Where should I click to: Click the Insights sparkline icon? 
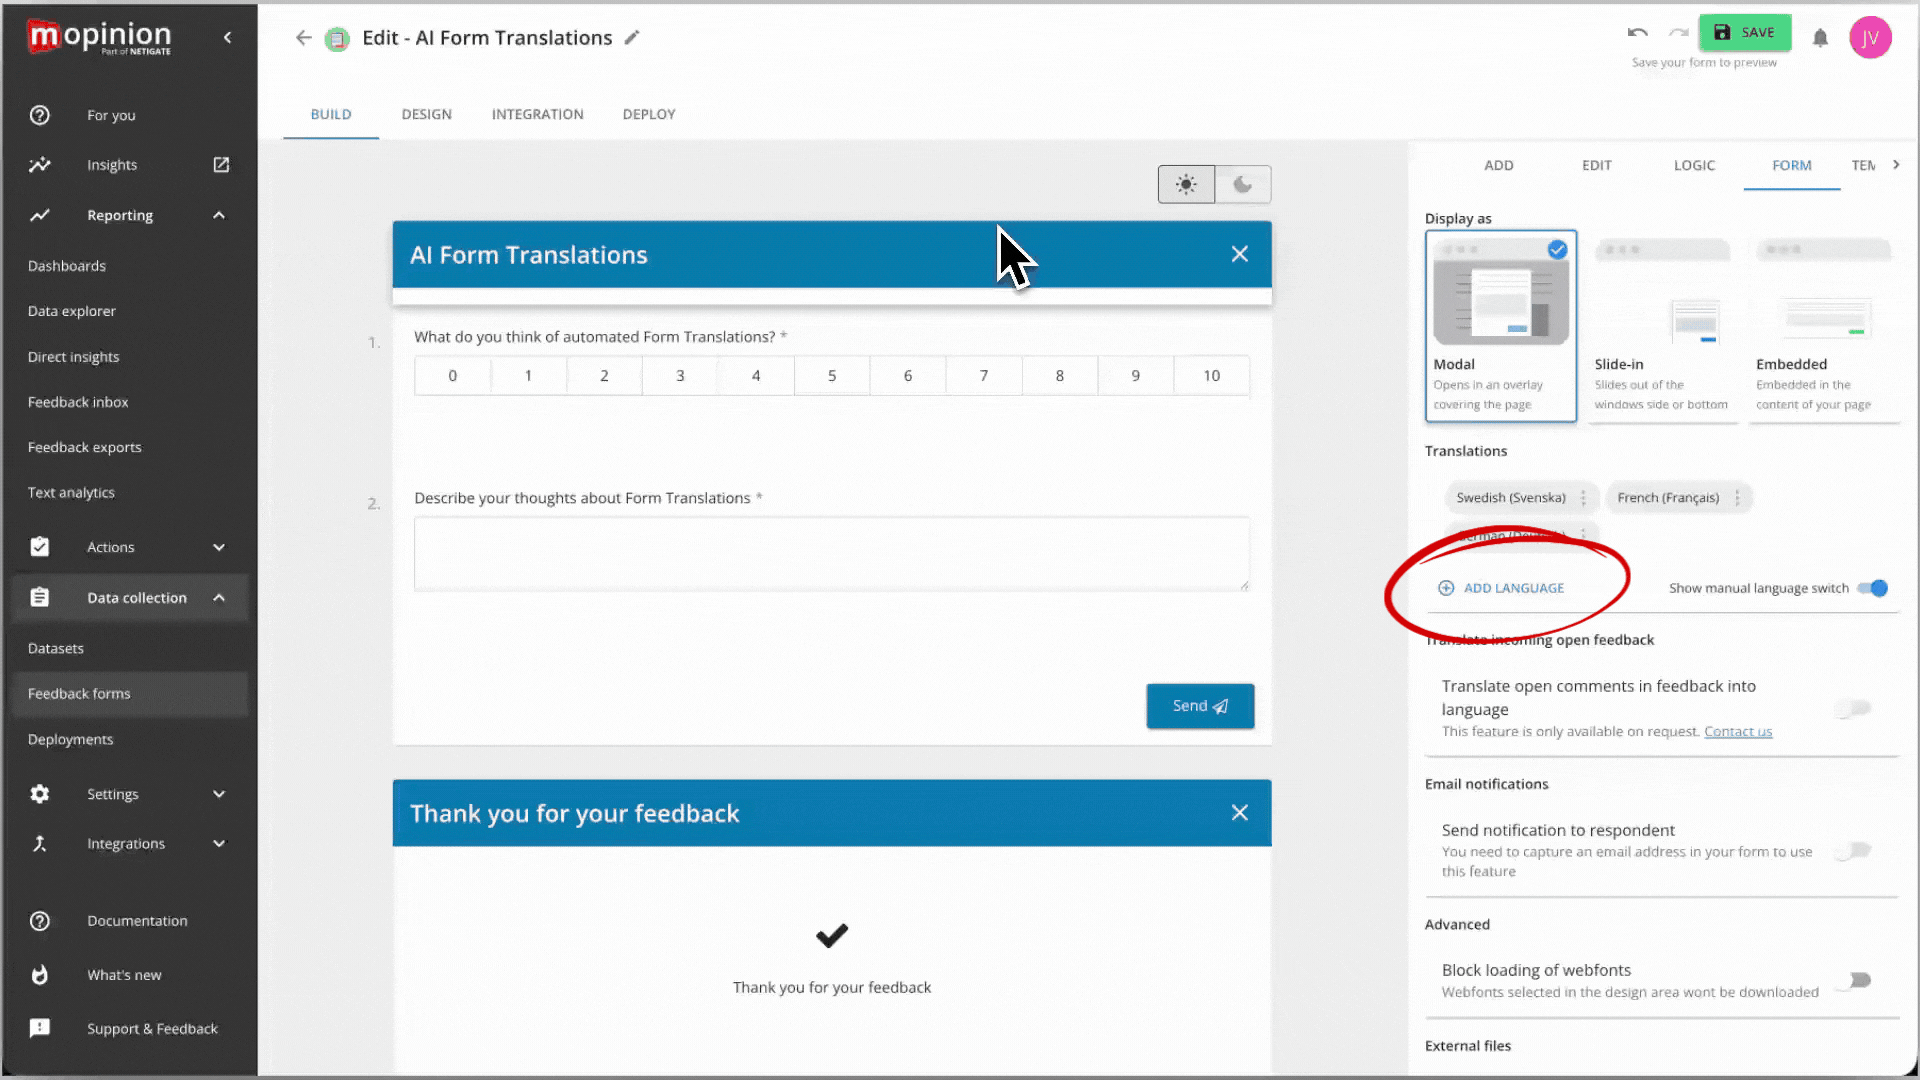[x=40, y=165]
